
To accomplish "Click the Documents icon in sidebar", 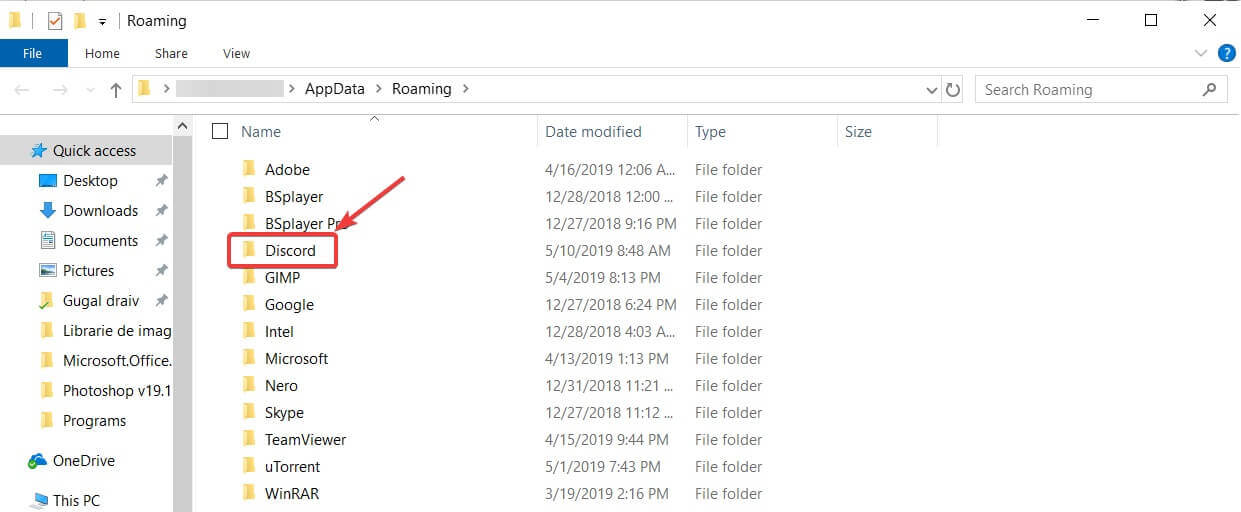I will [x=47, y=240].
